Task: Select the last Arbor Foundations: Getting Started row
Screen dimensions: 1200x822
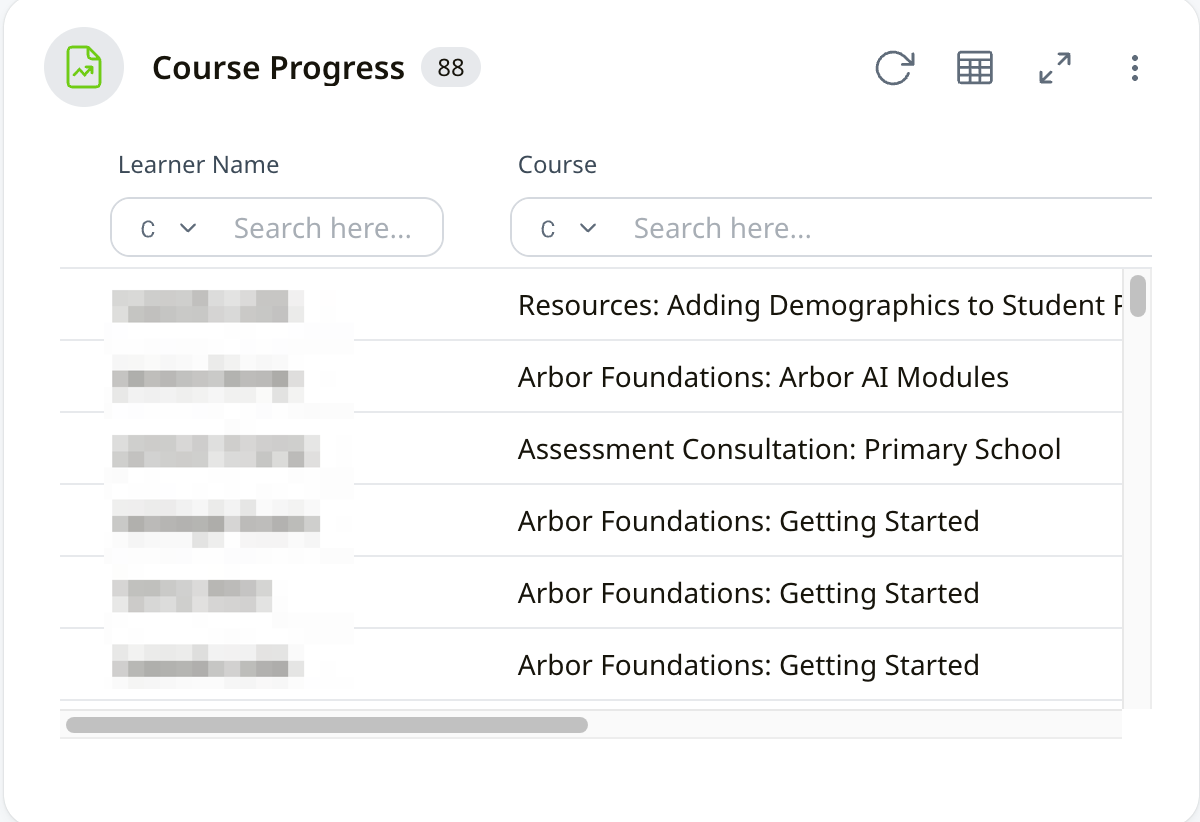Action: [x=748, y=665]
